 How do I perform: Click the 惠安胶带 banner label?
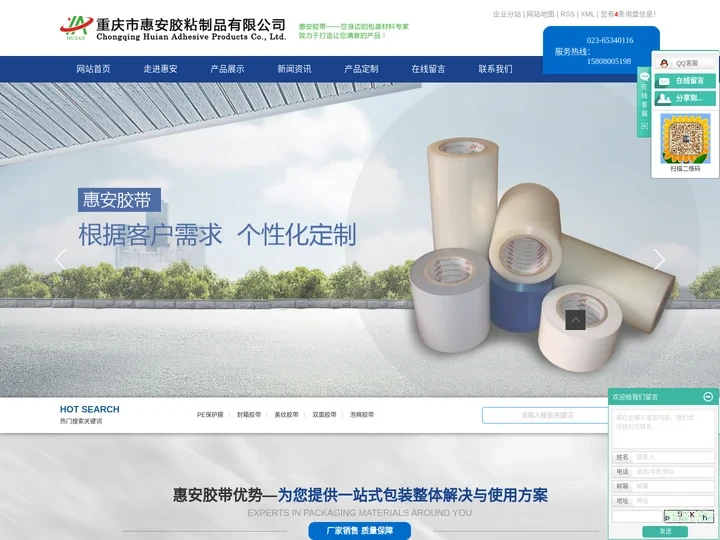point(119,200)
